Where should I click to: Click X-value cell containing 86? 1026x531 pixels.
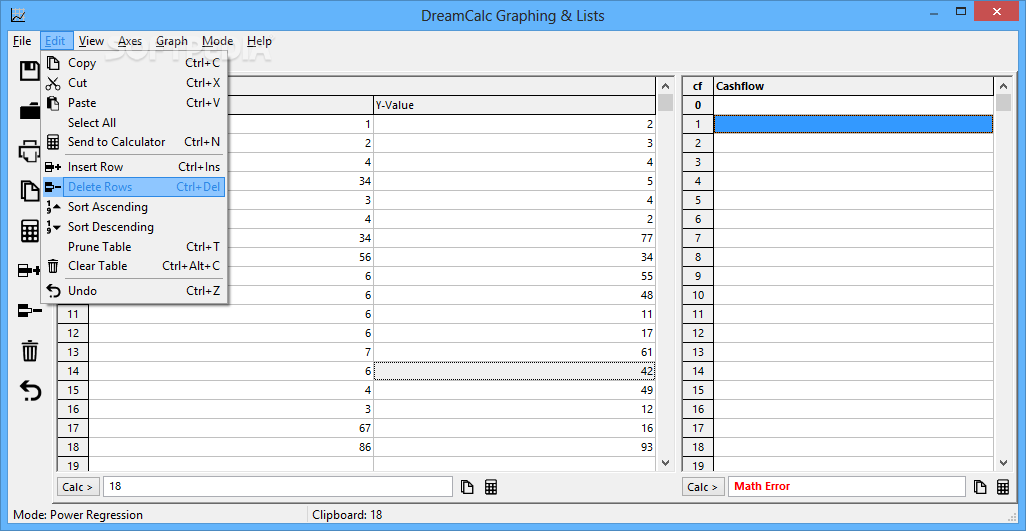coord(231,447)
